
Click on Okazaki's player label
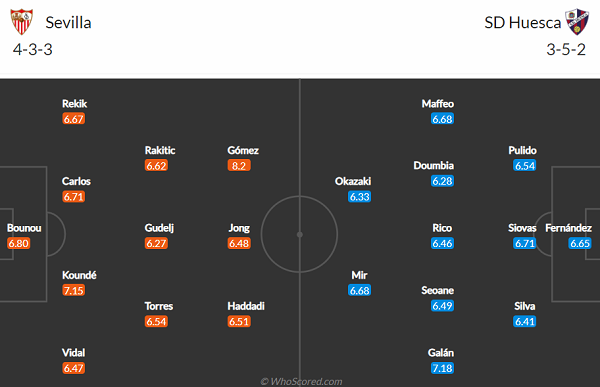[353, 181]
